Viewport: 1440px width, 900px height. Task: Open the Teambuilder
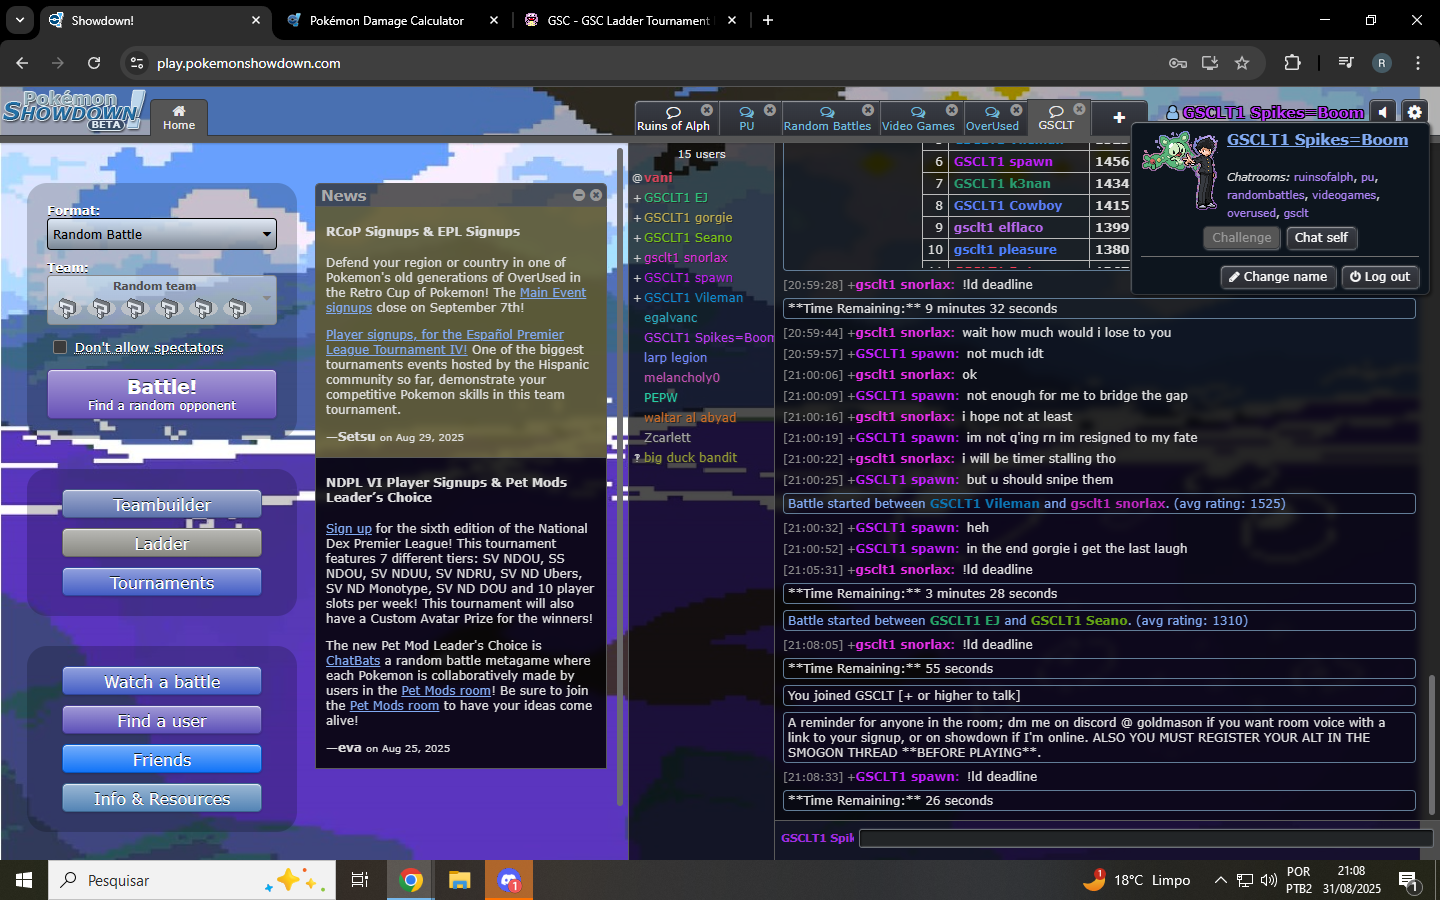(x=162, y=505)
